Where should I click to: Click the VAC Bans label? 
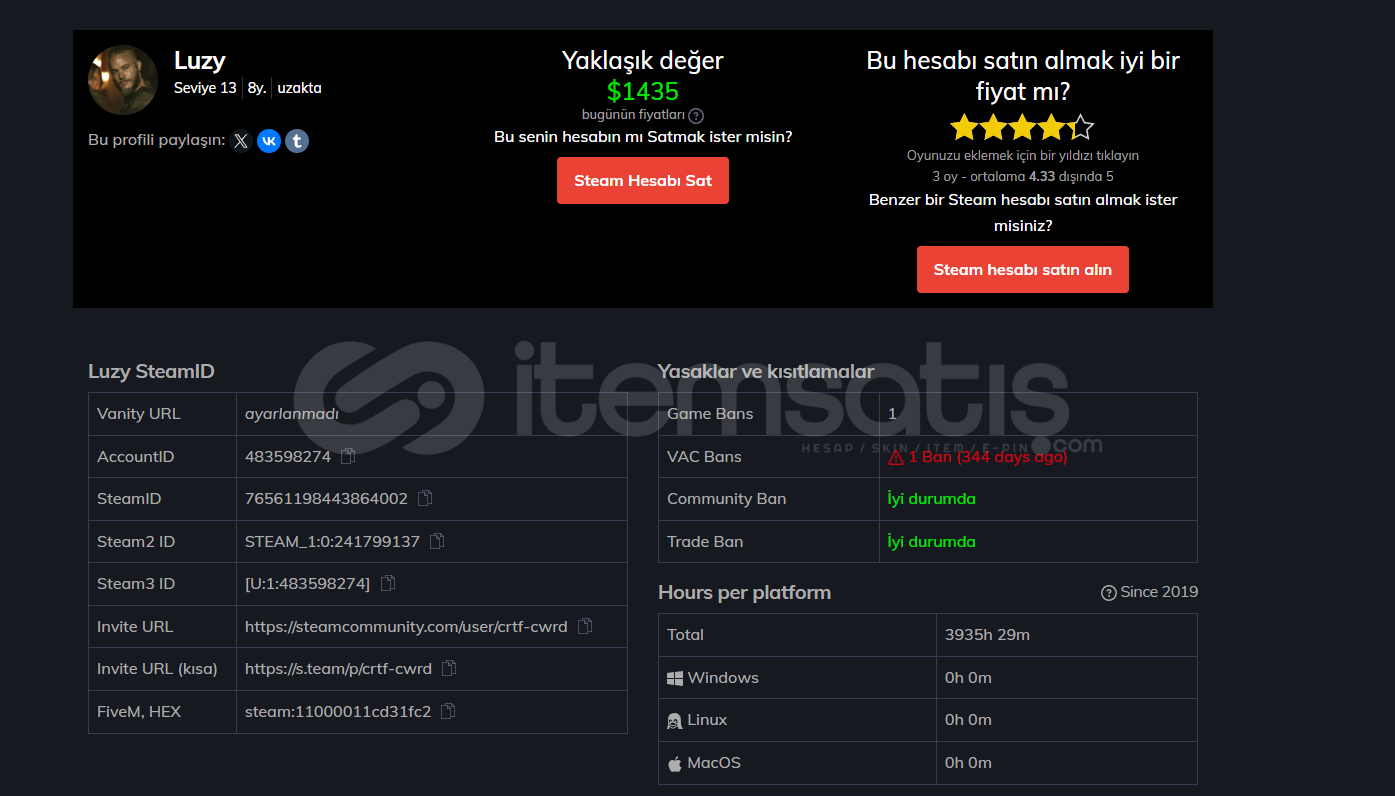[704, 456]
